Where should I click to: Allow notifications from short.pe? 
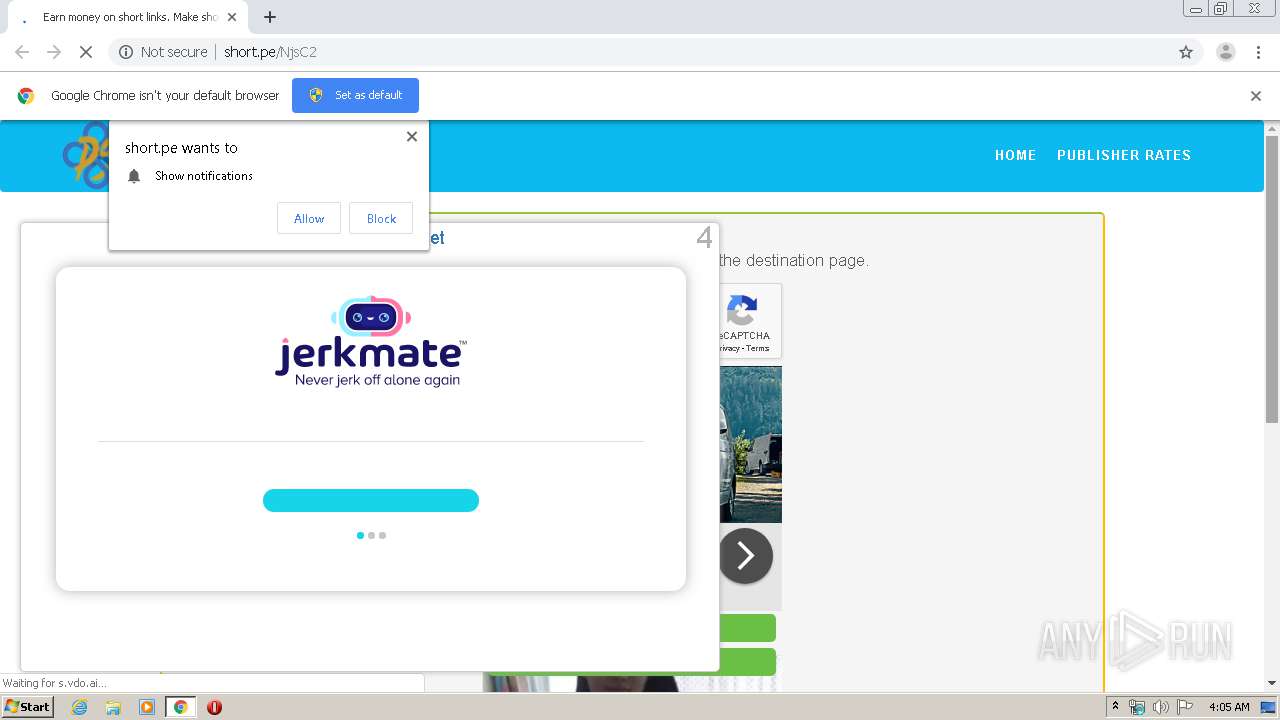click(x=309, y=218)
